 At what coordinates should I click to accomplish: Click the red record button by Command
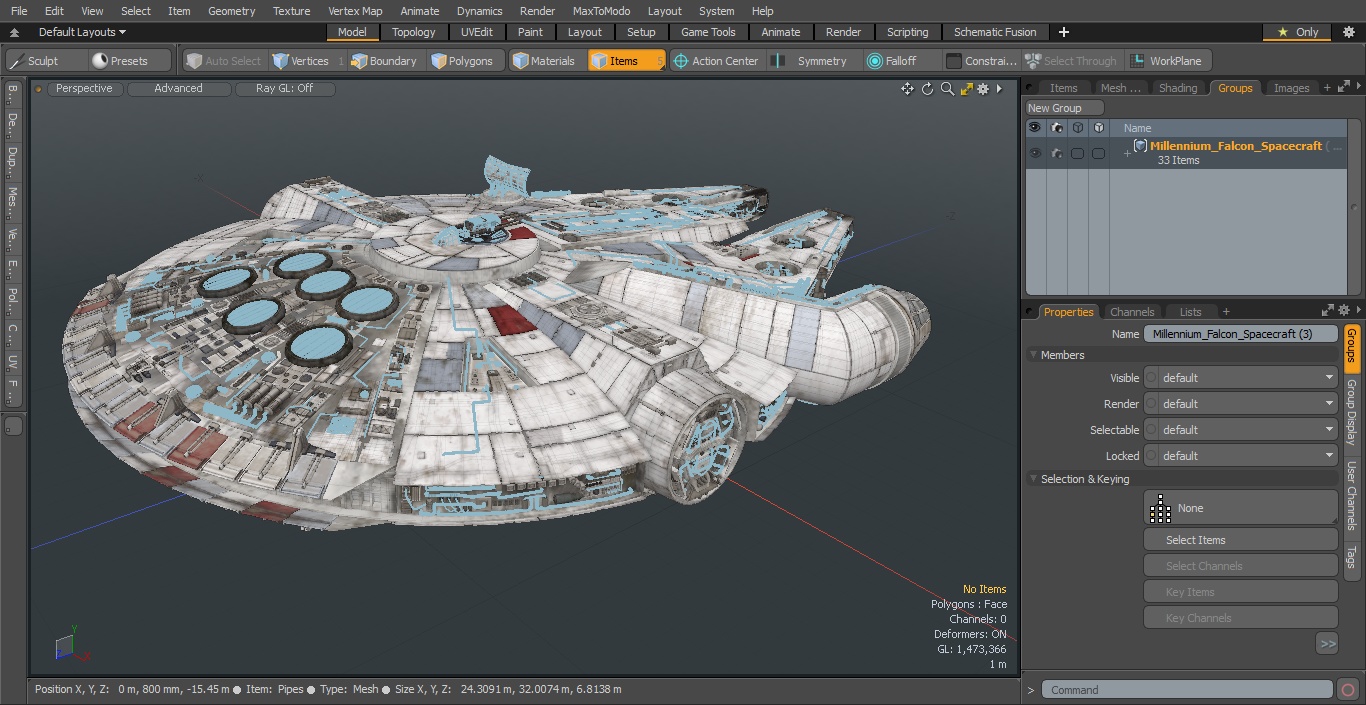pyautogui.click(x=1348, y=689)
